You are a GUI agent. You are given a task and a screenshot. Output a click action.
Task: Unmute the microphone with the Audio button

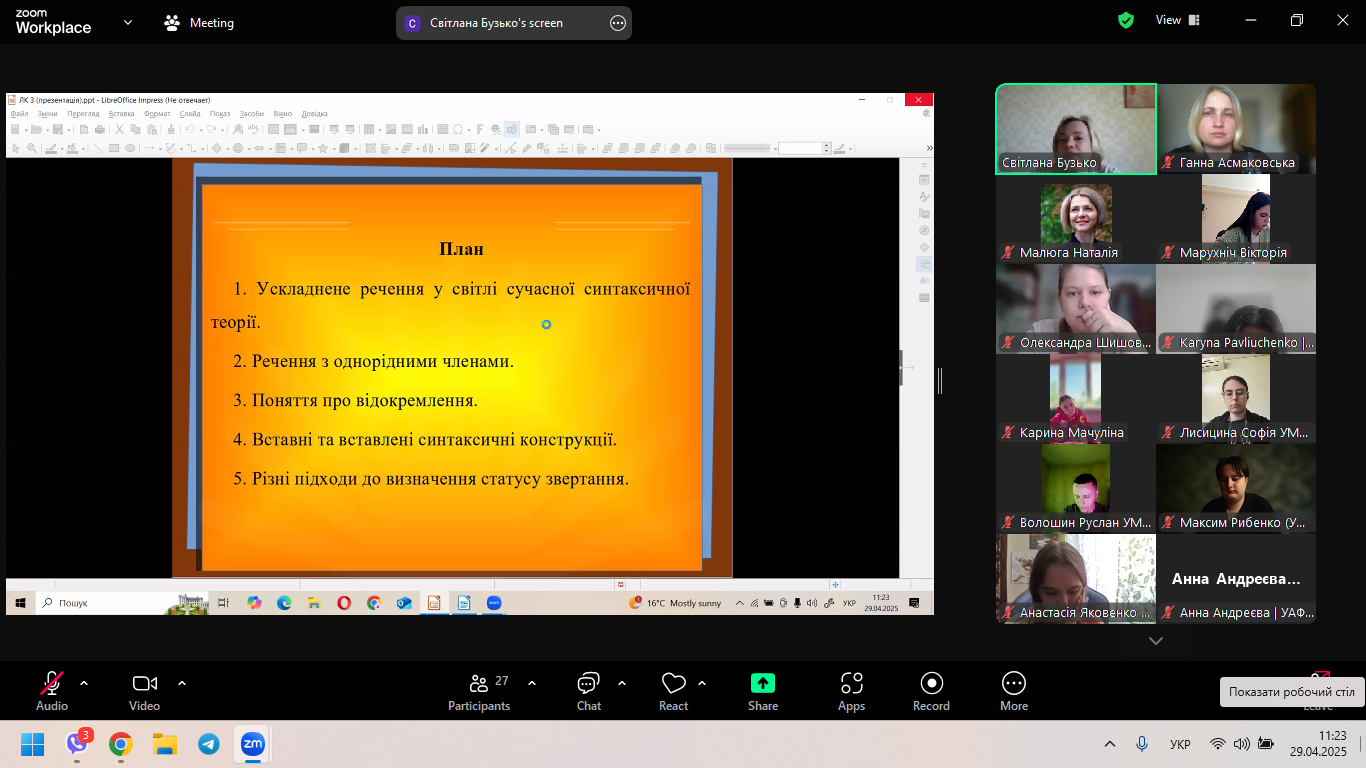click(x=52, y=689)
